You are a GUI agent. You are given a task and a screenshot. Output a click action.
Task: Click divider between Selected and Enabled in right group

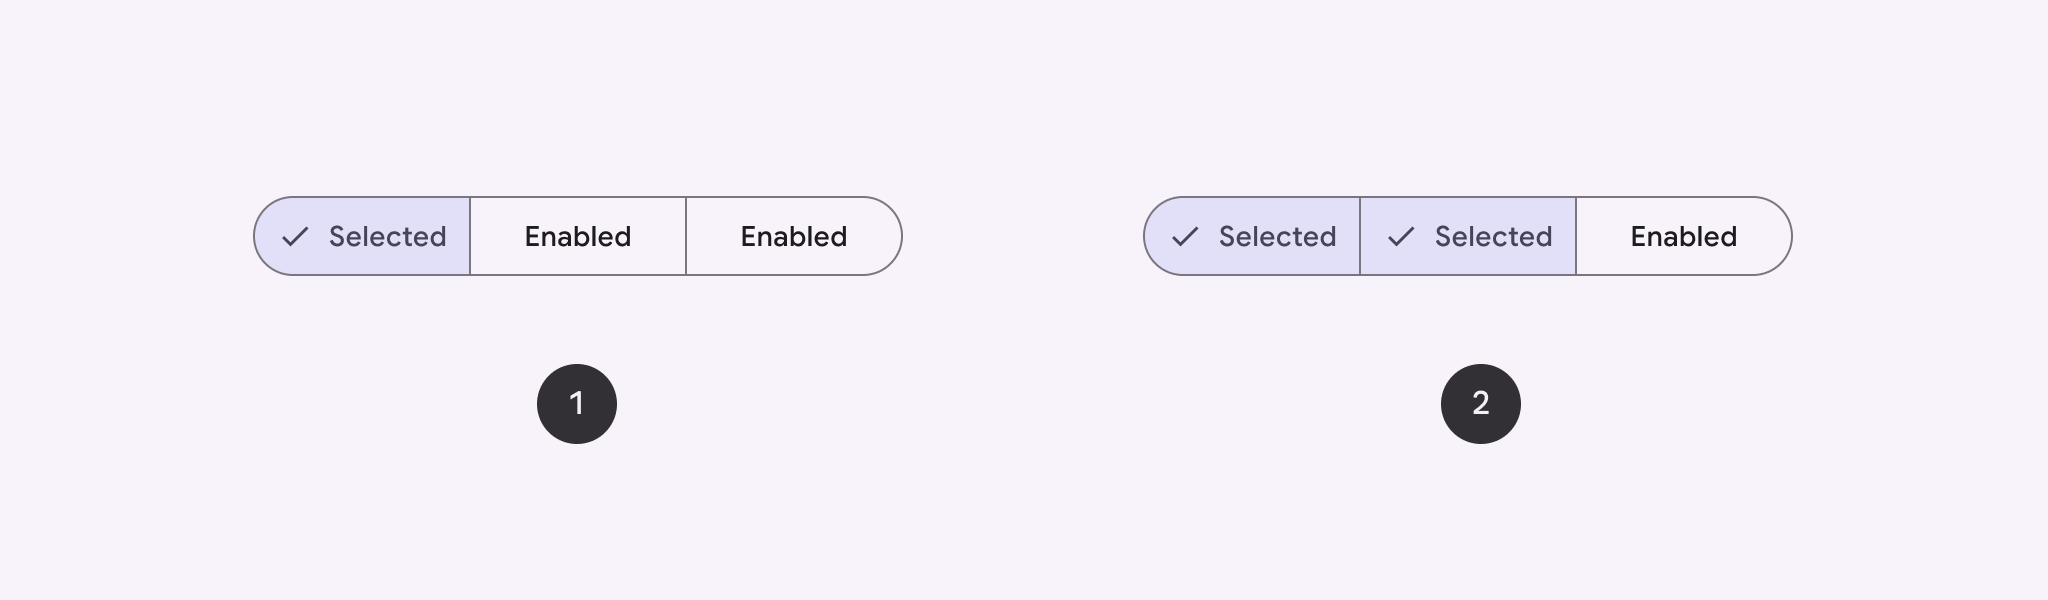pyautogui.click(x=1576, y=237)
